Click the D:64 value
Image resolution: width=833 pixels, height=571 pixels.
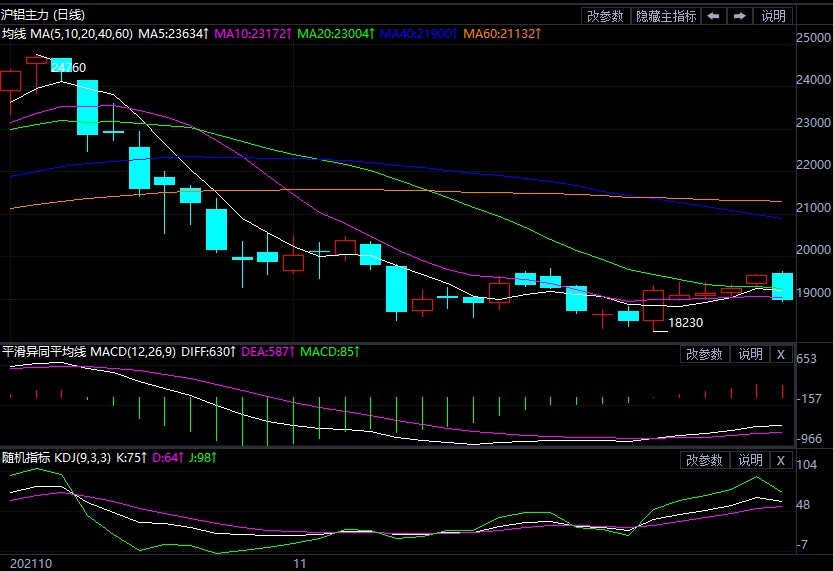coord(168,457)
